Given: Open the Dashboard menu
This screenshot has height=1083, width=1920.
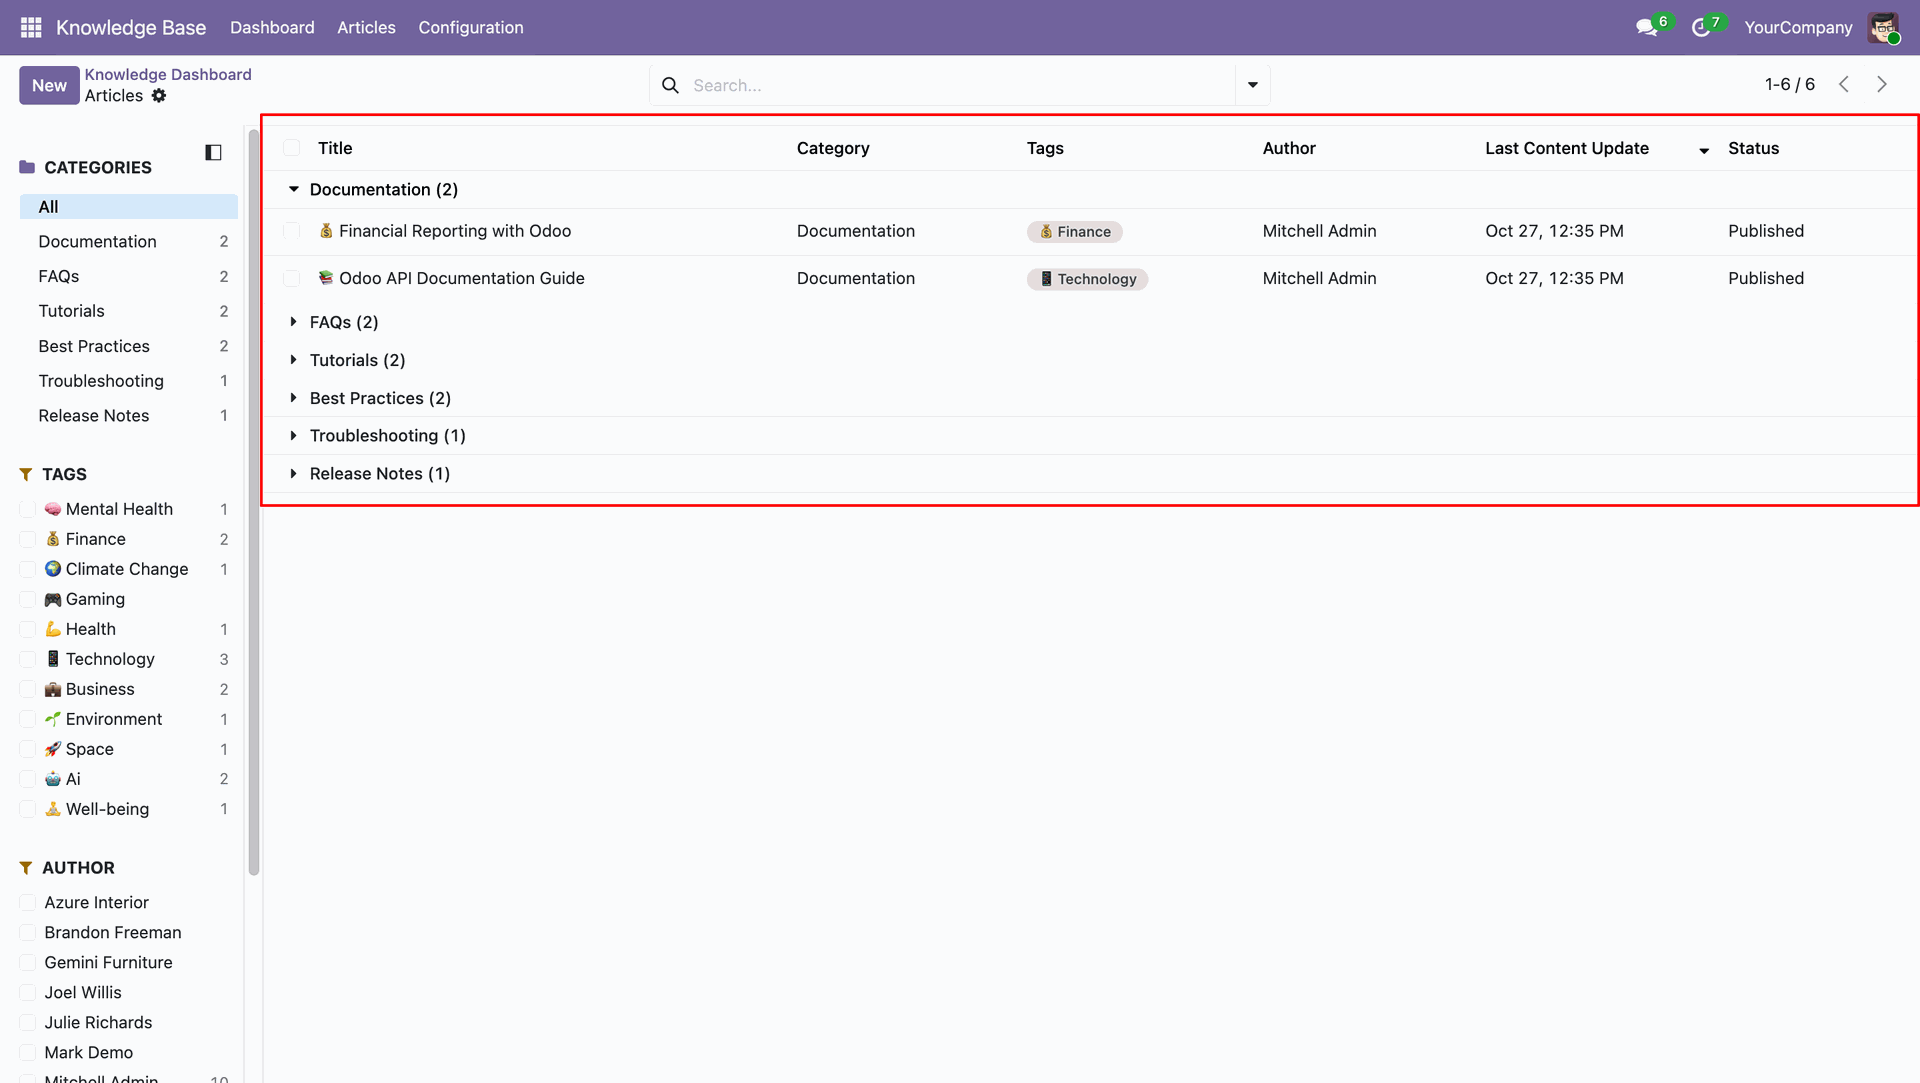Looking at the screenshot, I should [272, 27].
